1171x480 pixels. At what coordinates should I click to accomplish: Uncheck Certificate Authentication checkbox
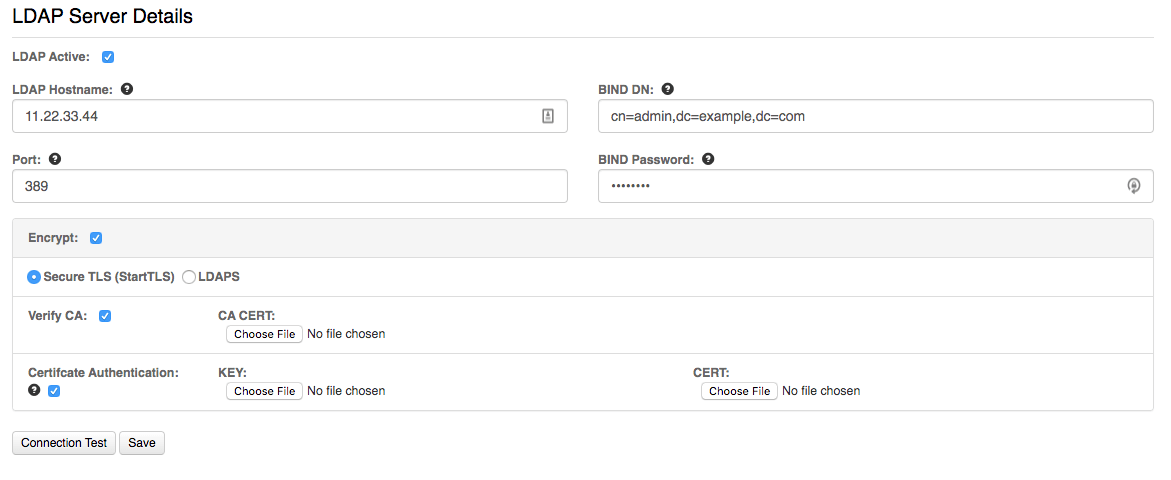click(x=54, y=390)
